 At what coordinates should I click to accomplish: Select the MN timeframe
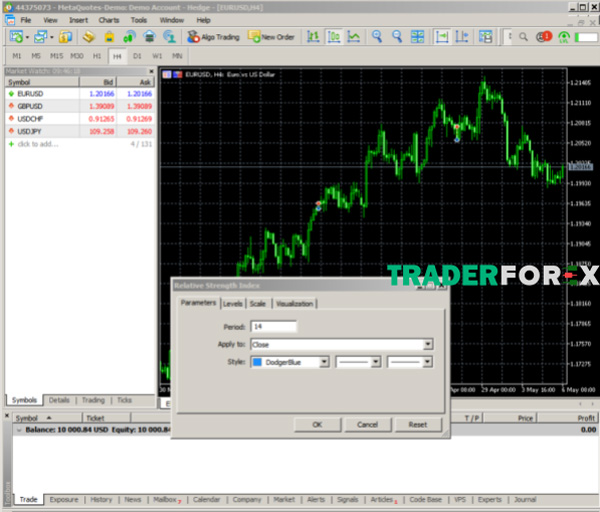tap(177, 56)
